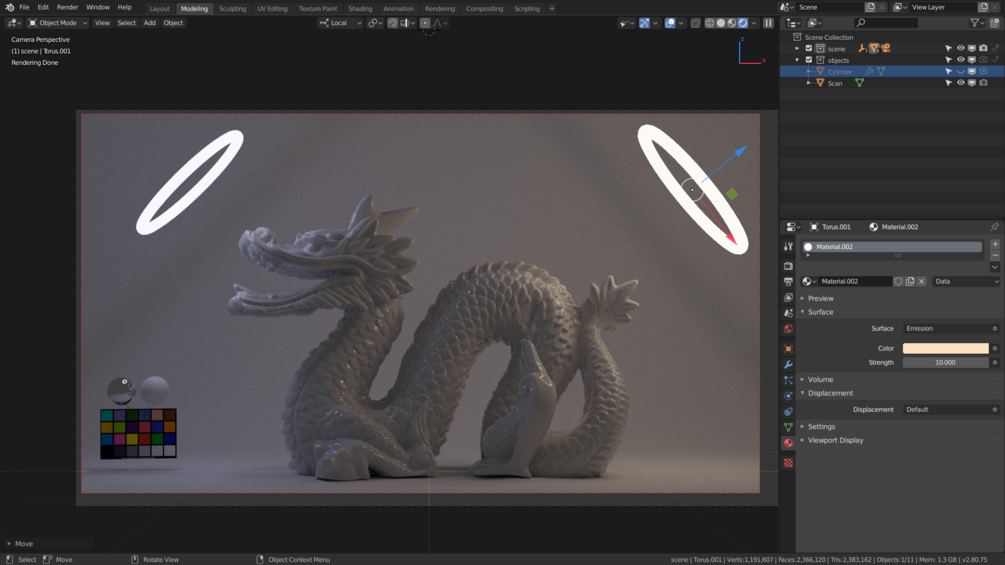Show the Cylinder object in viewport
Screen dimensions: 1005x565
tap(960, 72)
